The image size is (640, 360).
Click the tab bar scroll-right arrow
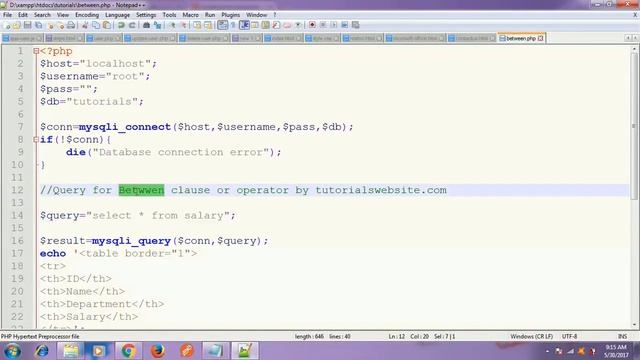tap(635, 38)
